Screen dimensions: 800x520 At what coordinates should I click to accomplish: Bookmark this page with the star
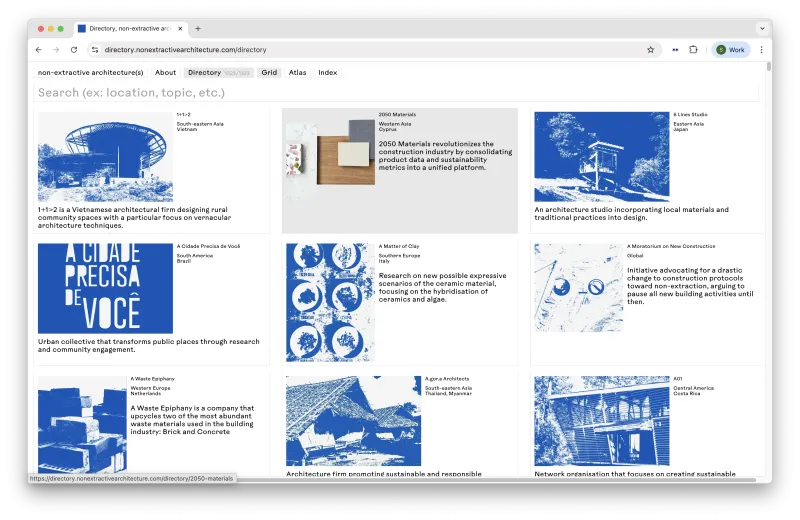coord(651,49)
